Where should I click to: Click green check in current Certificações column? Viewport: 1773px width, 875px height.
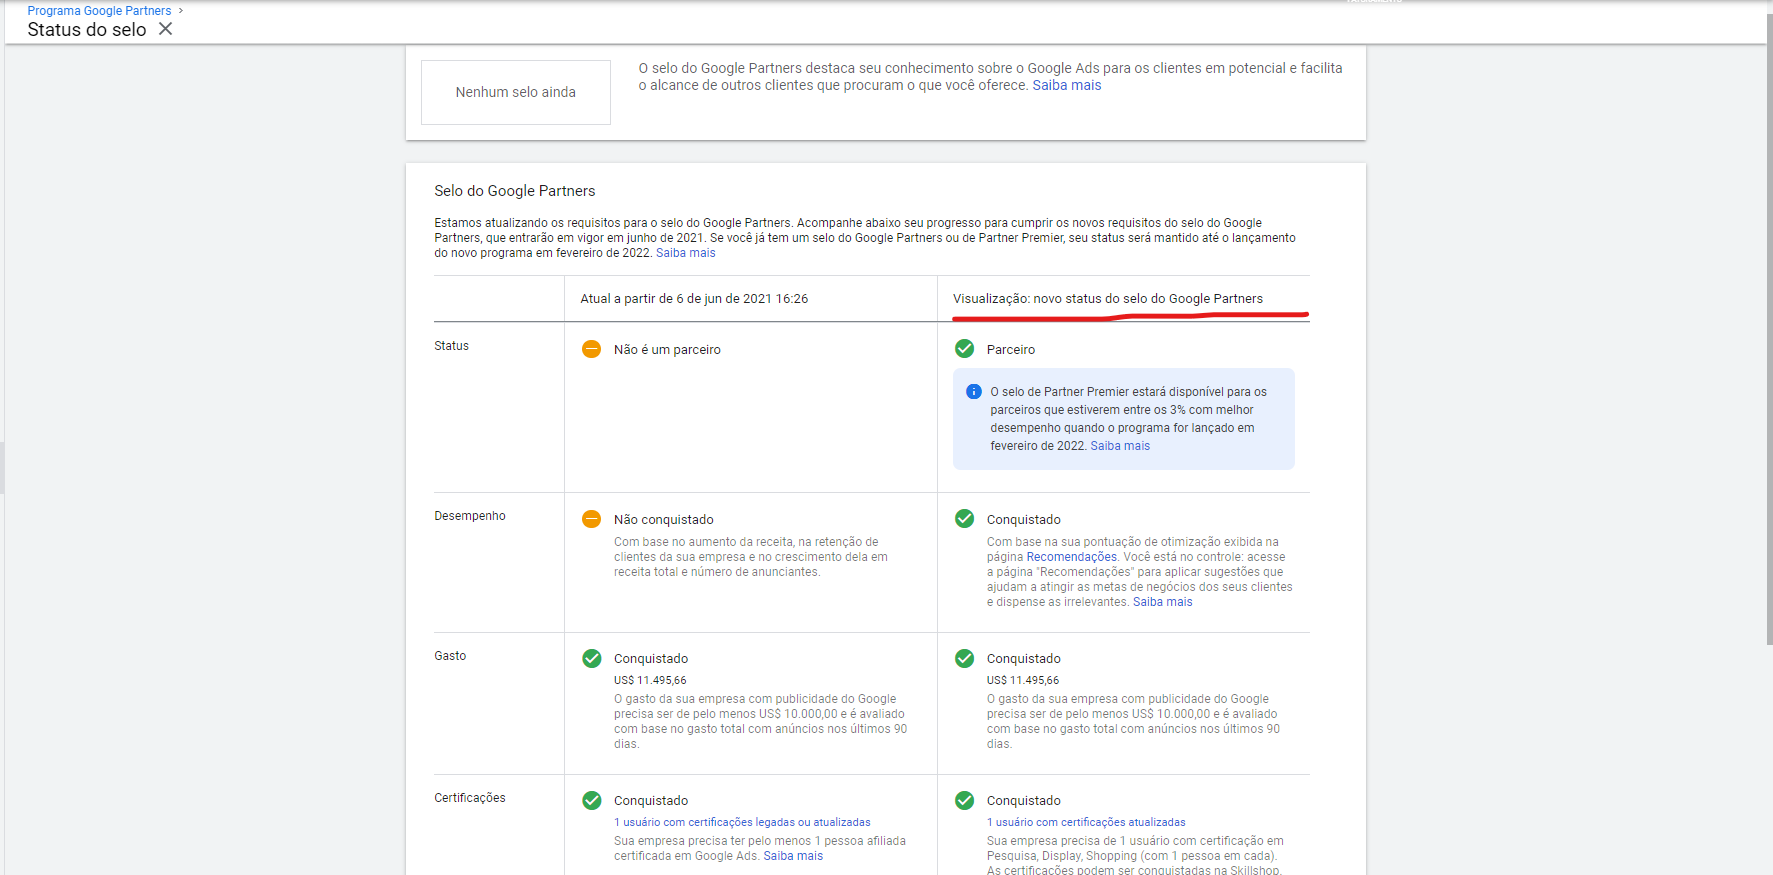click(592, 800)
